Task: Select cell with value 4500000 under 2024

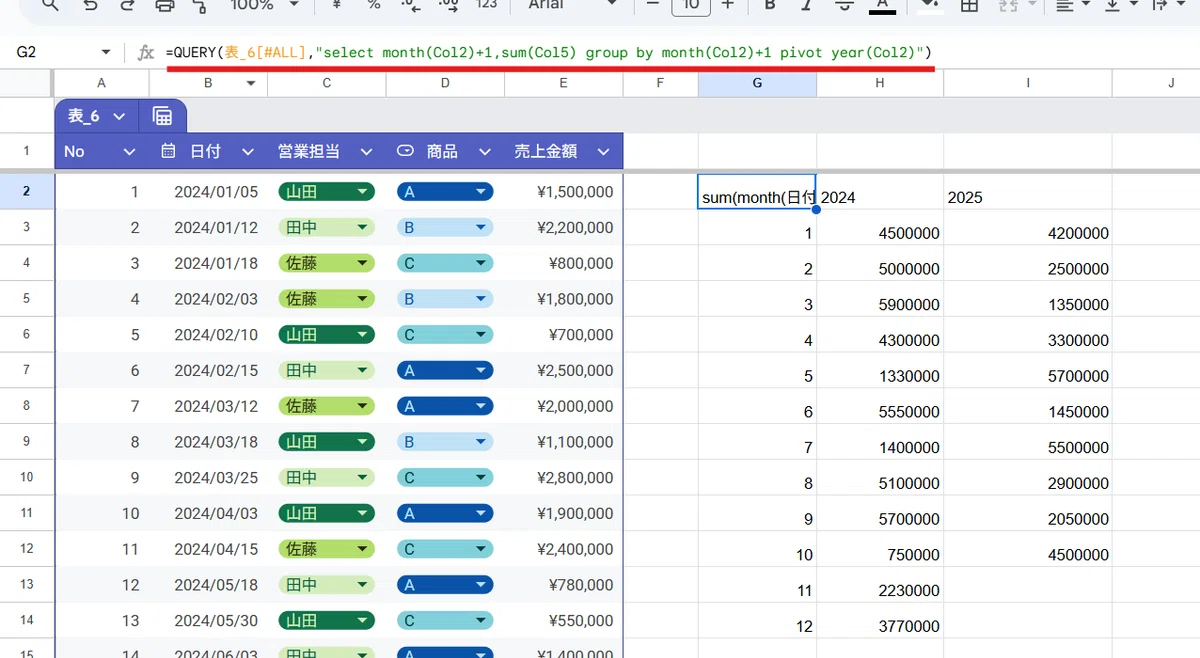Action: pos(880,228)
